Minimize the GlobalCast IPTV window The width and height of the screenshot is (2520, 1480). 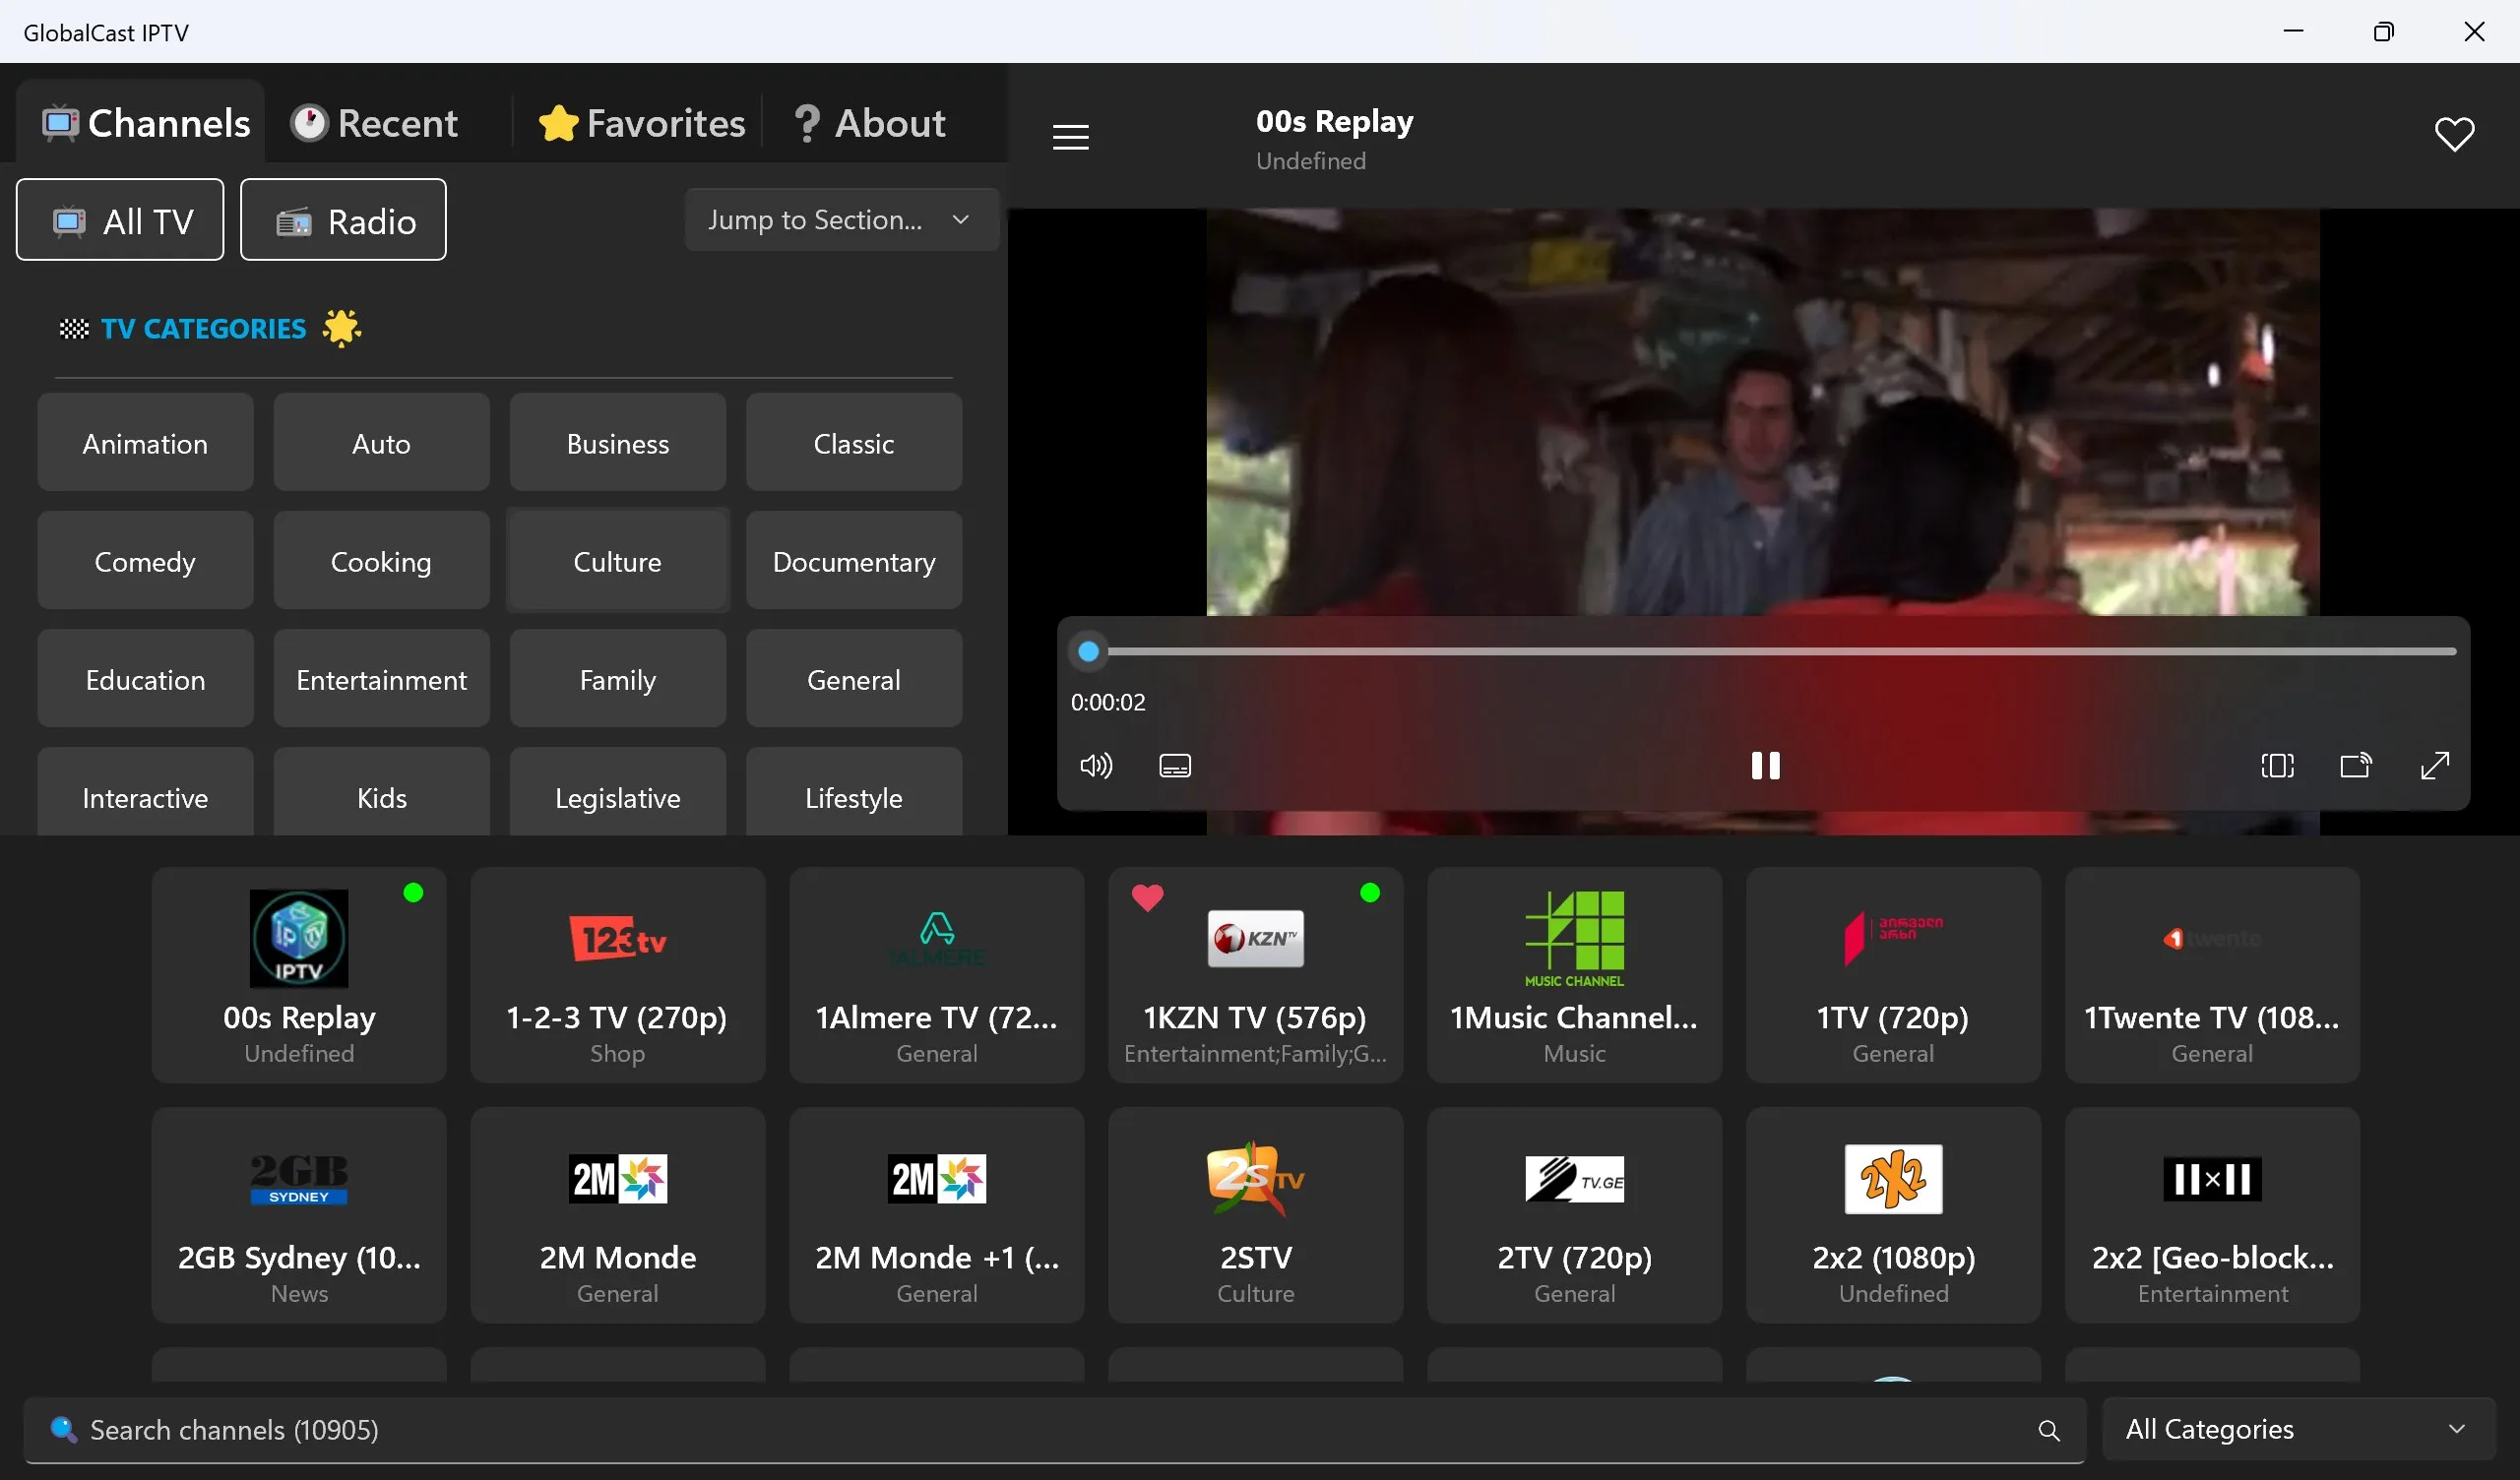tap(2294, 32)
